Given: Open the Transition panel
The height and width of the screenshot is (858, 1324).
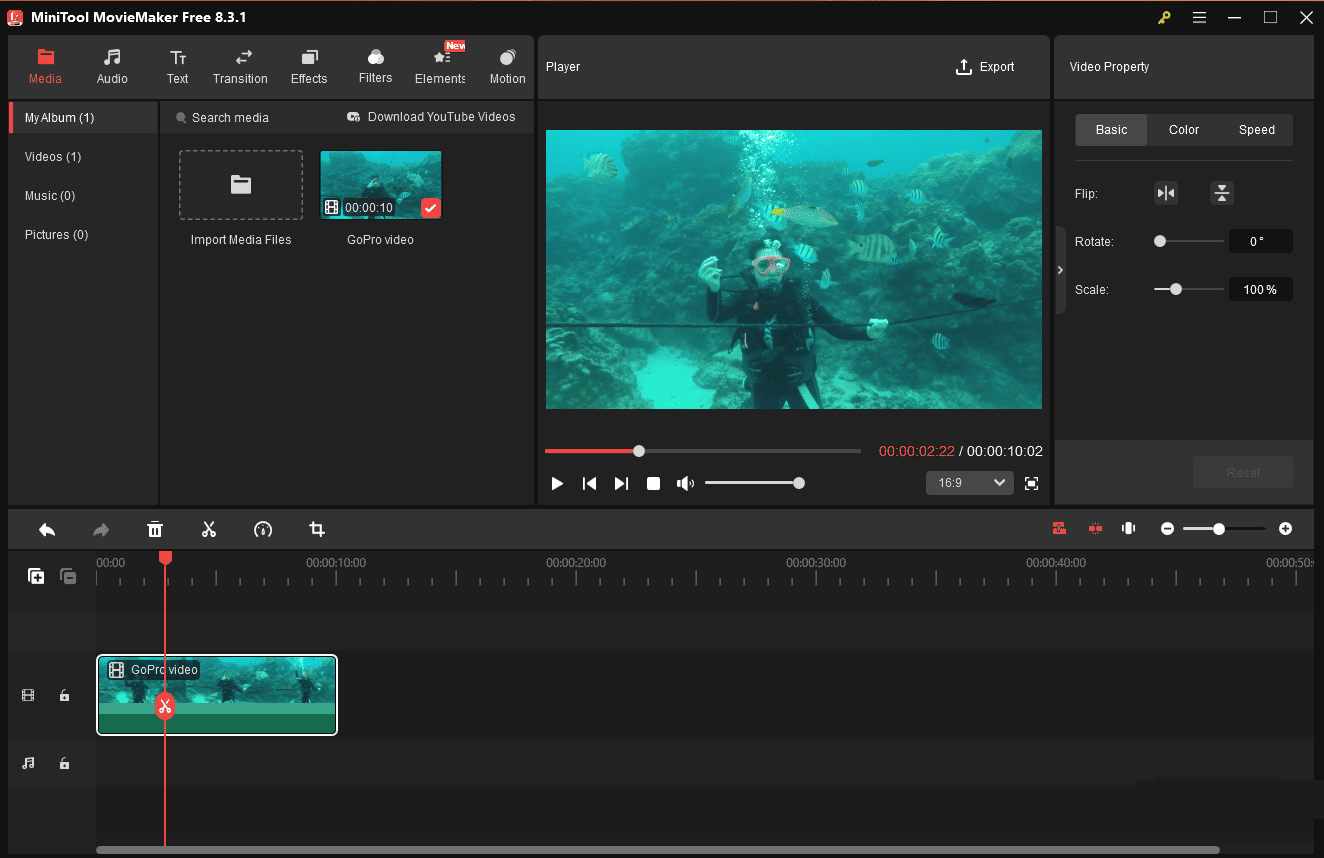Looking at the screenshot, I should pos(240,66).
